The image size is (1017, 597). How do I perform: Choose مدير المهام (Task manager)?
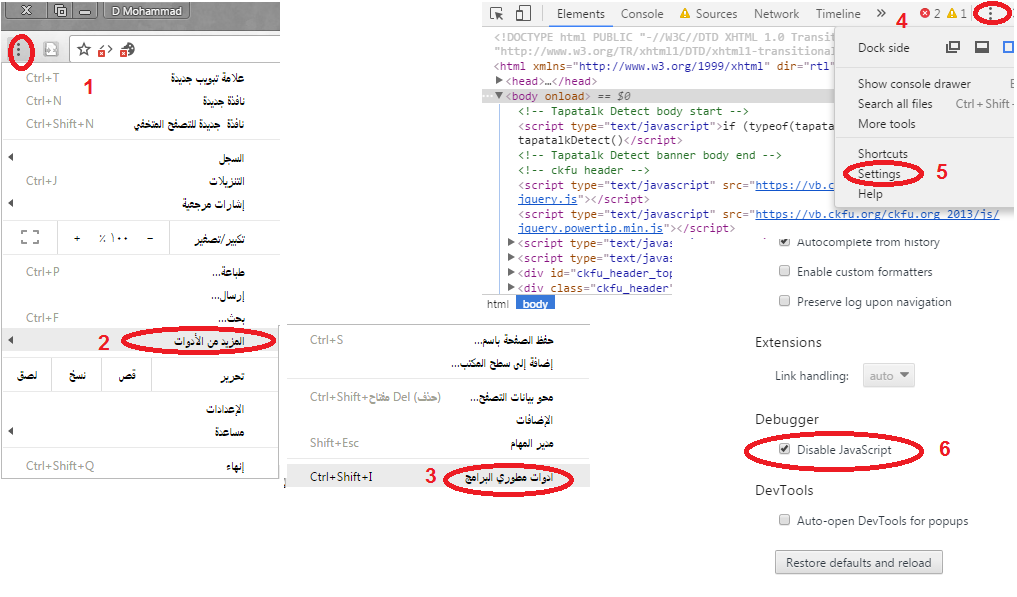[x=438, y=443]
